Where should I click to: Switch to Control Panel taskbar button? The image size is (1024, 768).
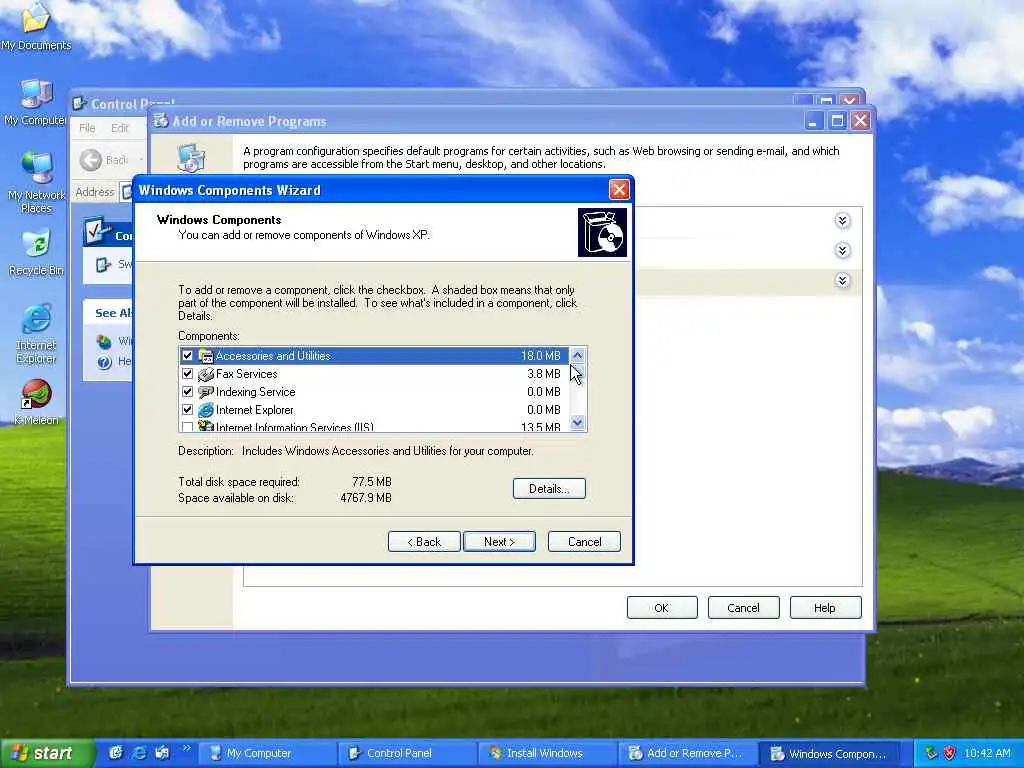click(x=406, y=754)
